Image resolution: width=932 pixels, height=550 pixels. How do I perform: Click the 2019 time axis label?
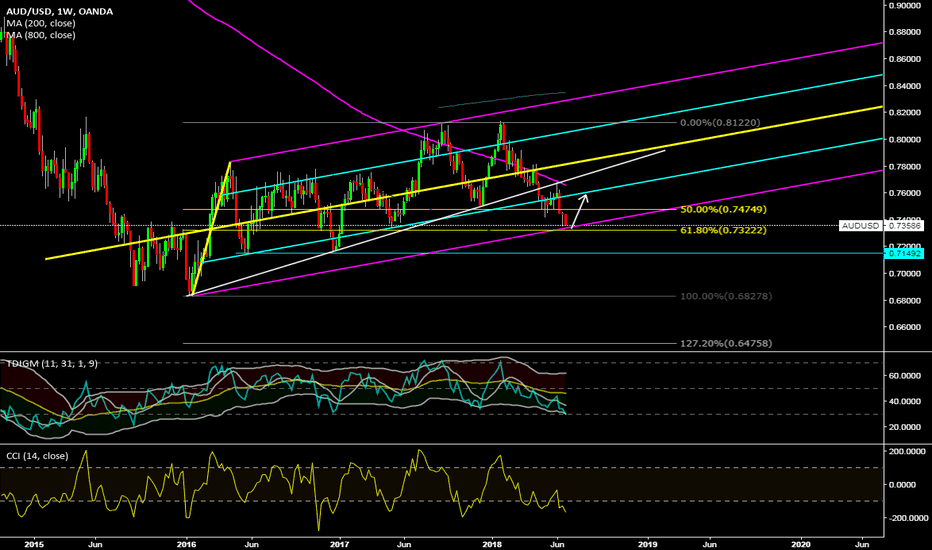[x=647, y=544]
